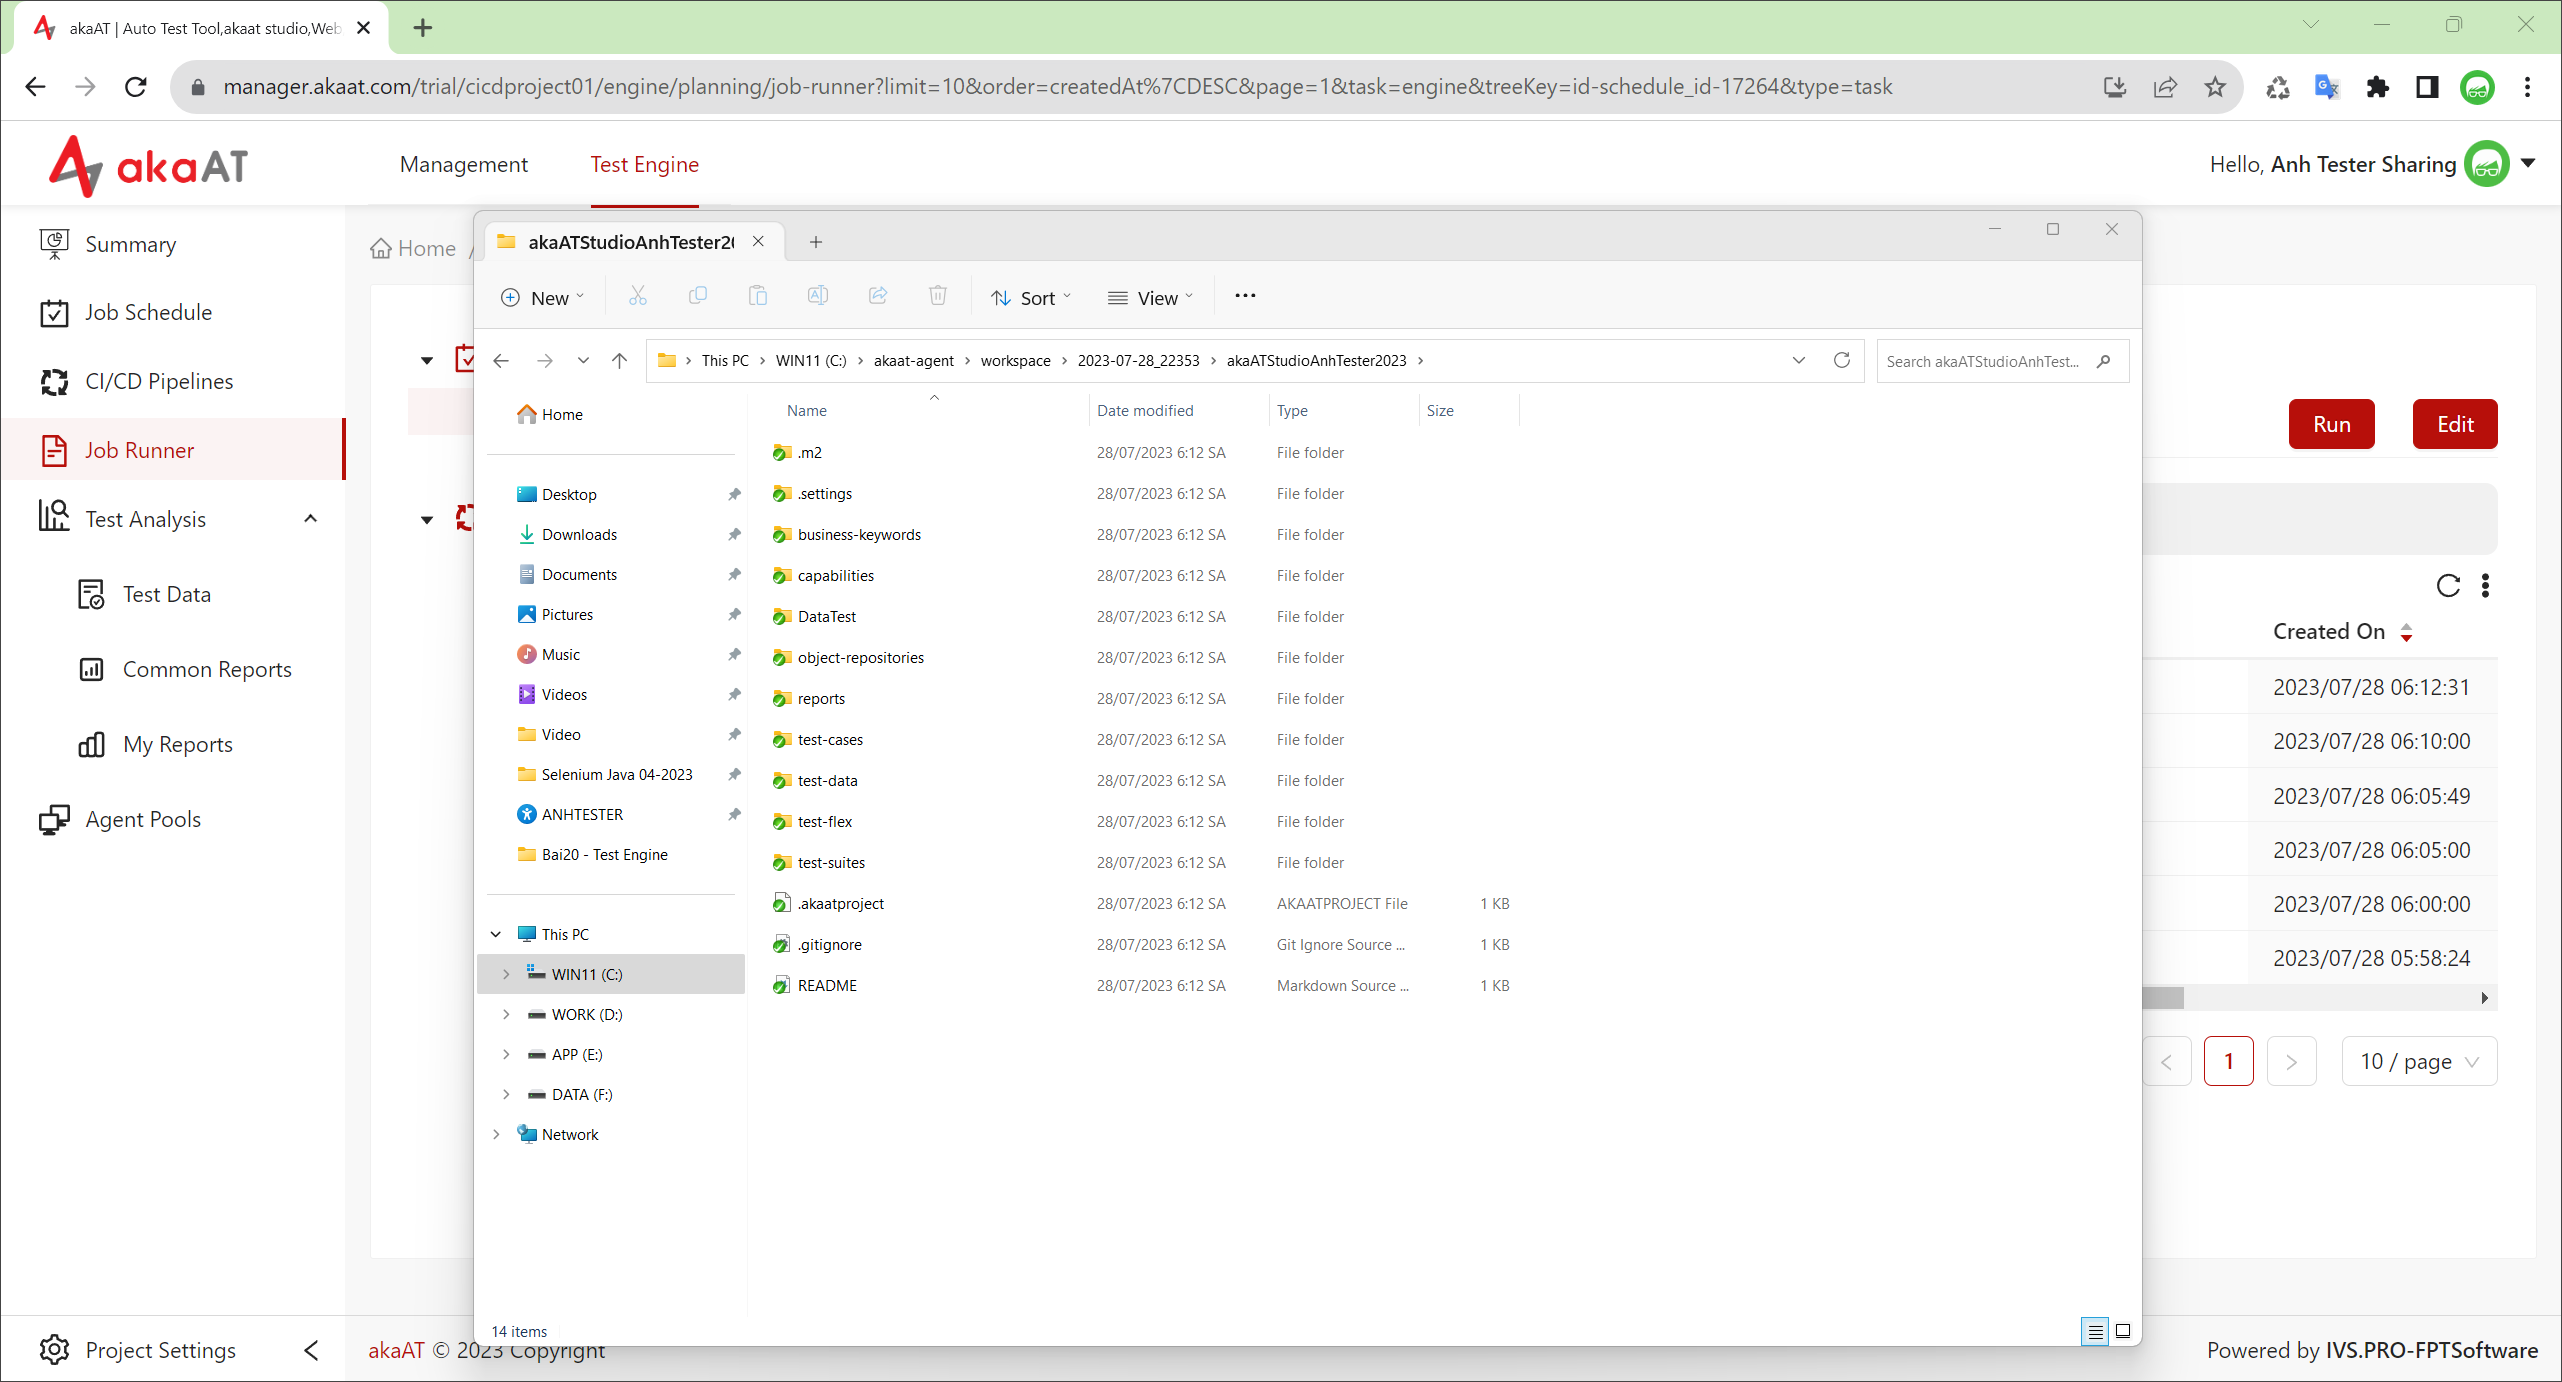2562x1382 pixels.
Task: Switch Explorer to large thumbnails view icon
Action: point(2122,1331)
